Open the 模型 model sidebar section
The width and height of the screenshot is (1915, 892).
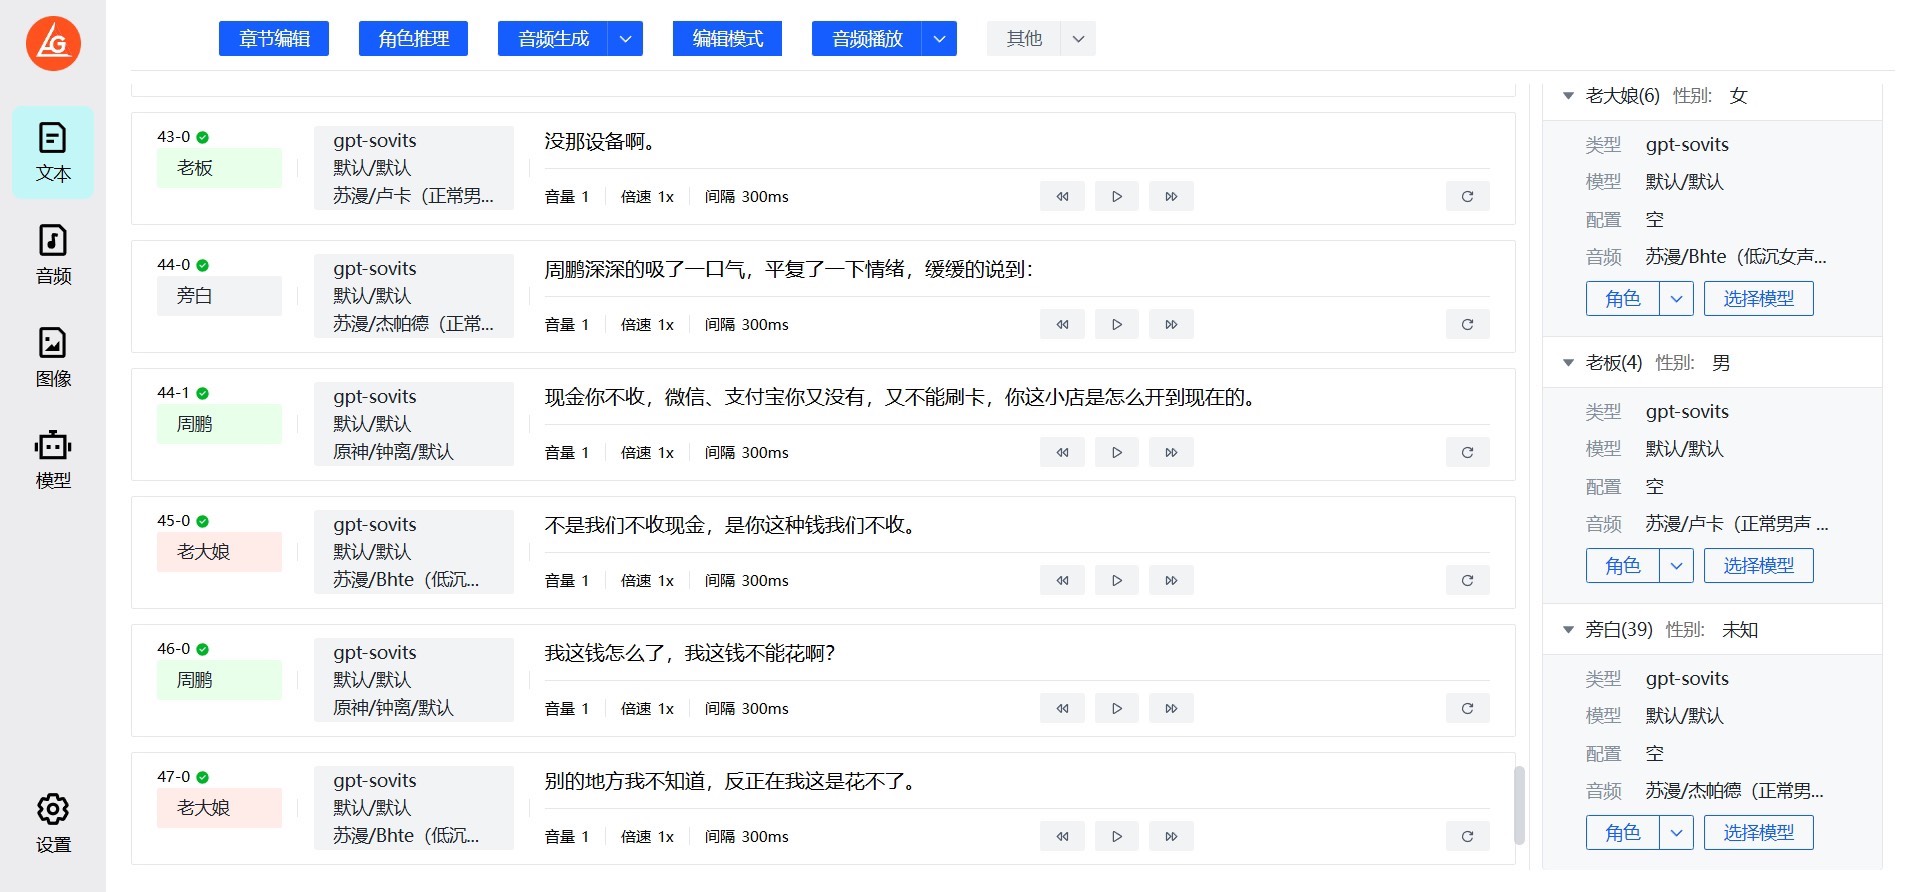tap(53, 459)
